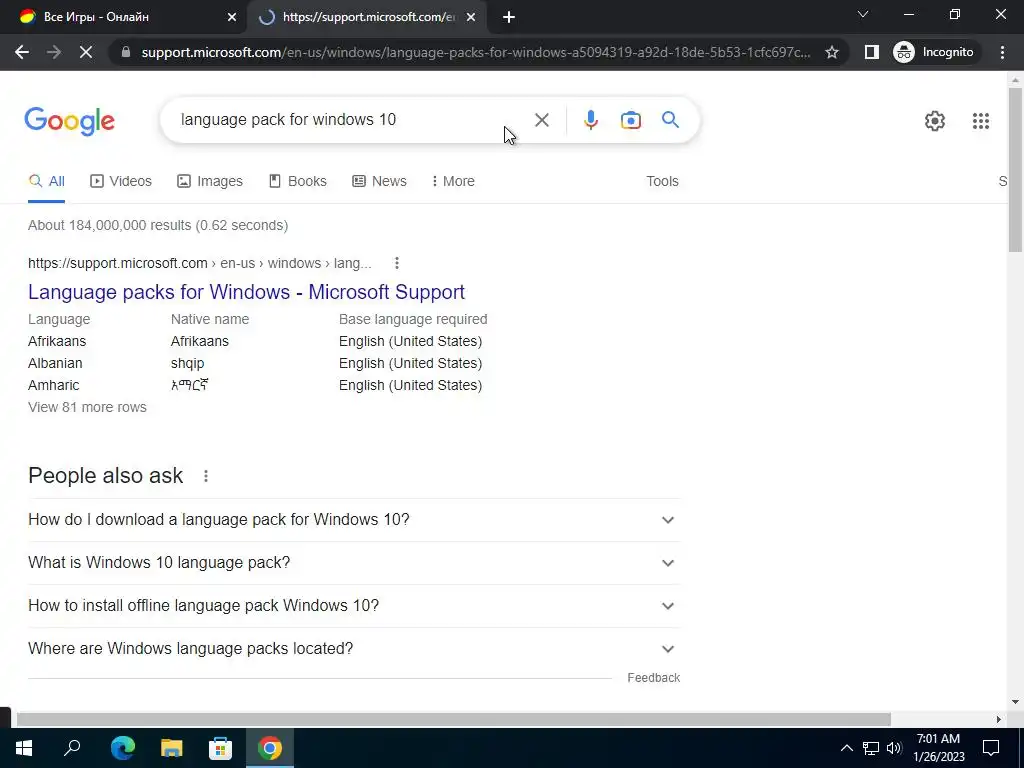Click Albanian table row entry
Screen dimensions: 1024x768
pos(55,364)
